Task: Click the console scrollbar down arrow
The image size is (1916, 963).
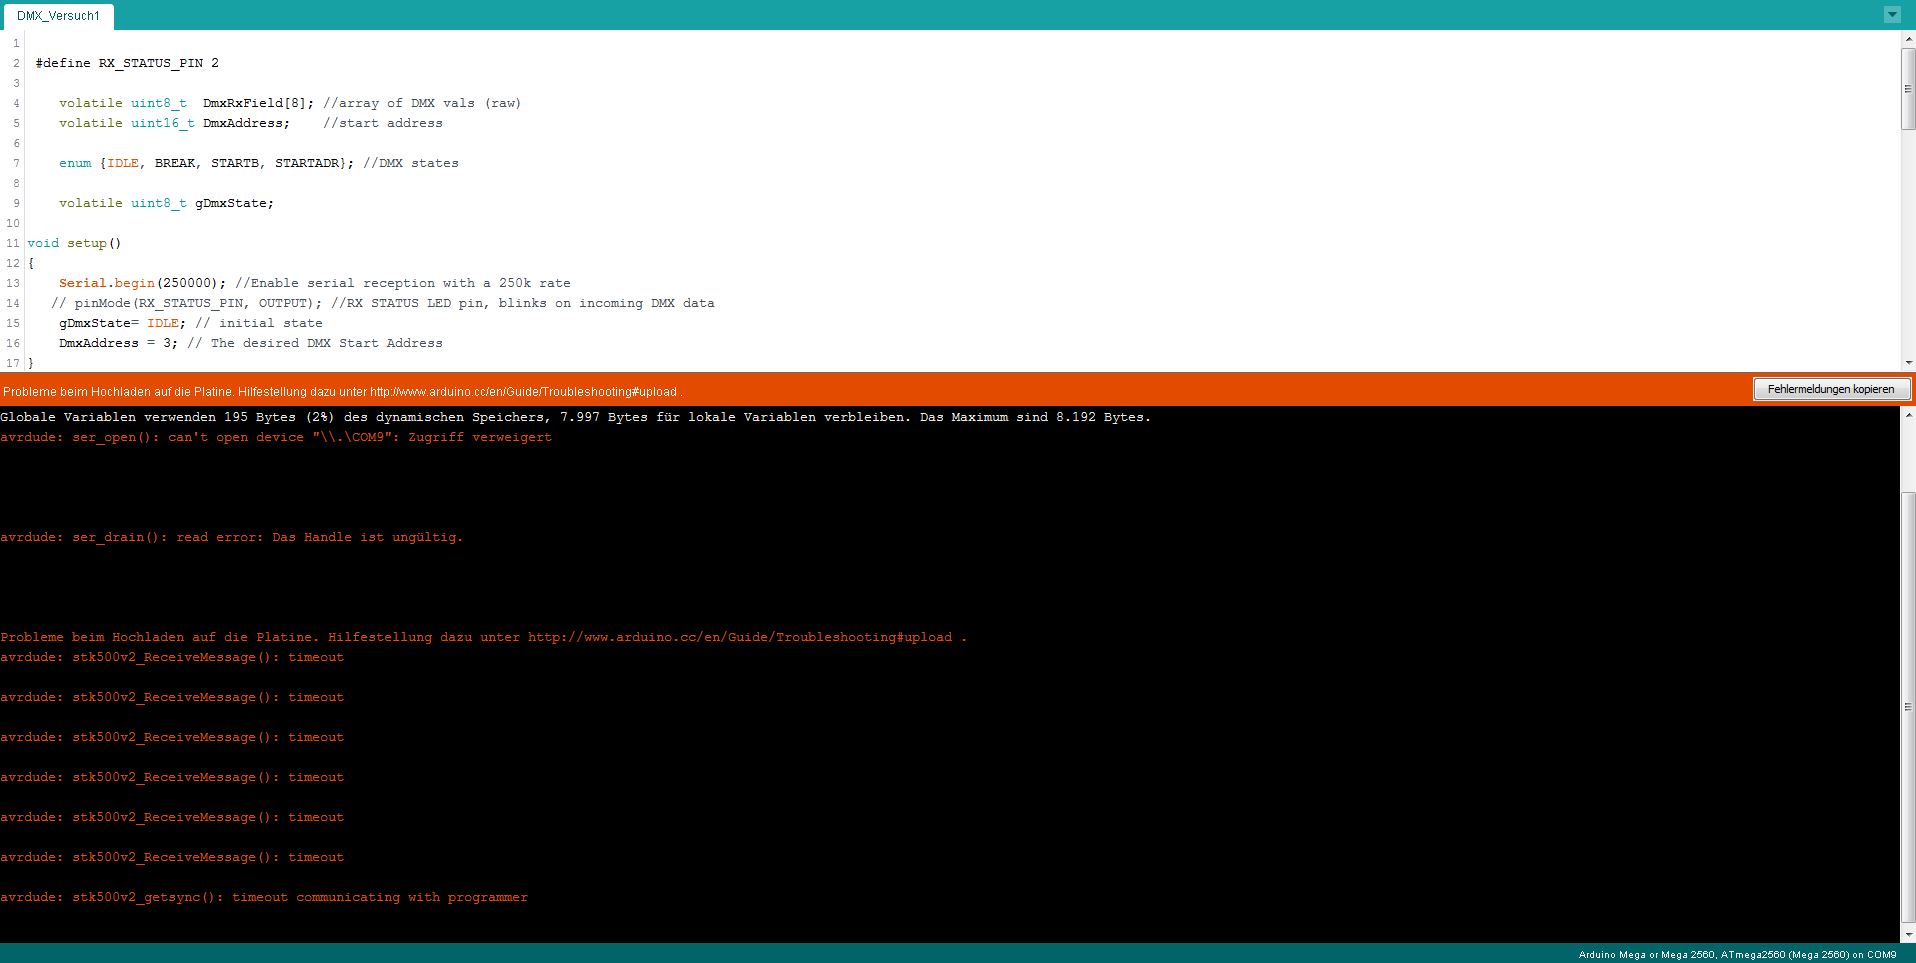Action: pyautogui.click(x=1908, y=935)
